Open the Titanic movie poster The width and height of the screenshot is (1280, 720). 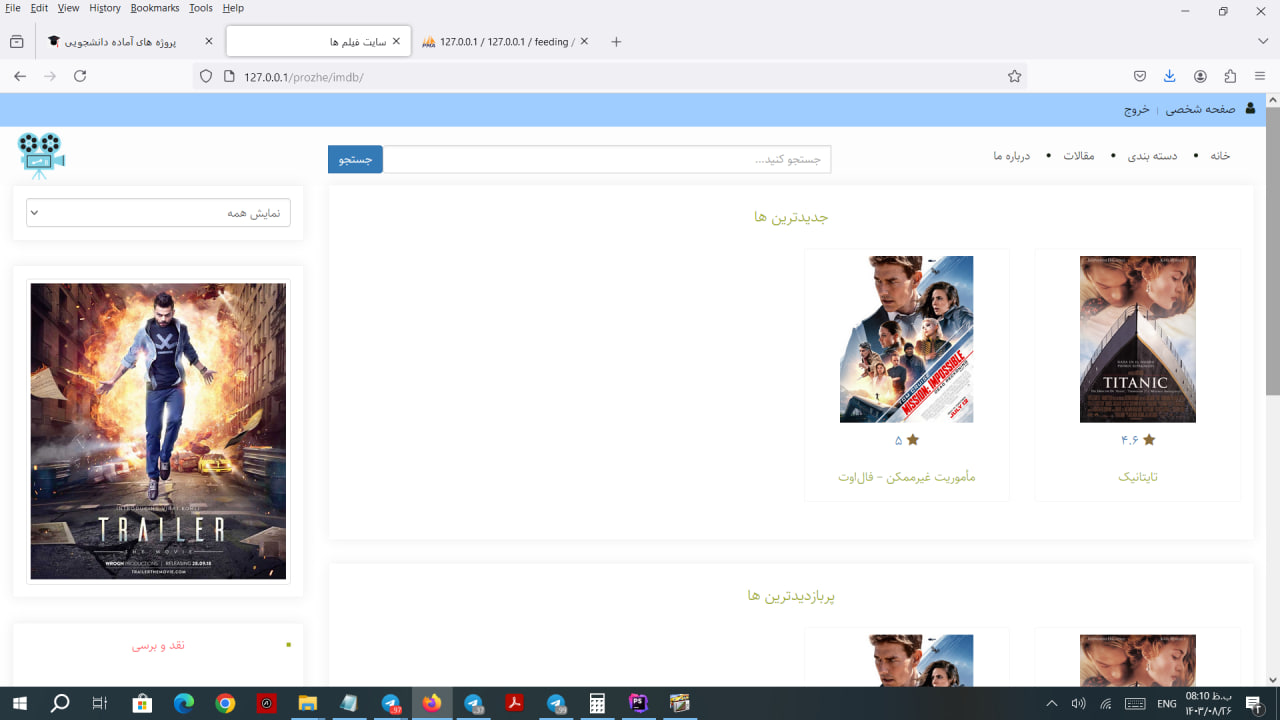coord(1137,339)
